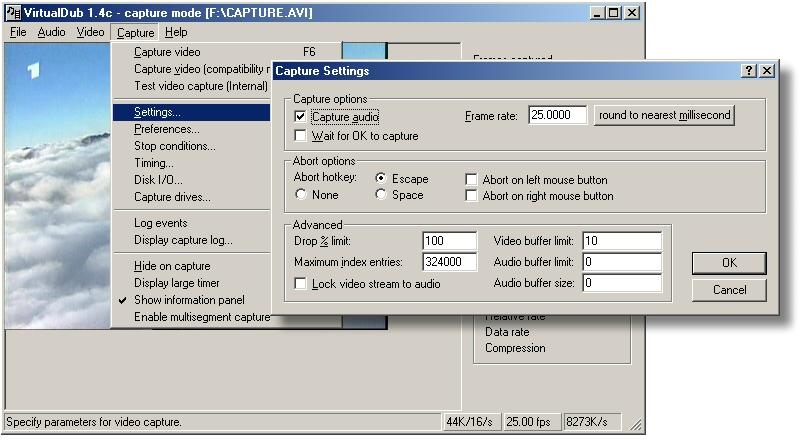The height and width of the screenshot is (442, 801).
Task: Open the Audio menu
Action: (x=51, y=32)
